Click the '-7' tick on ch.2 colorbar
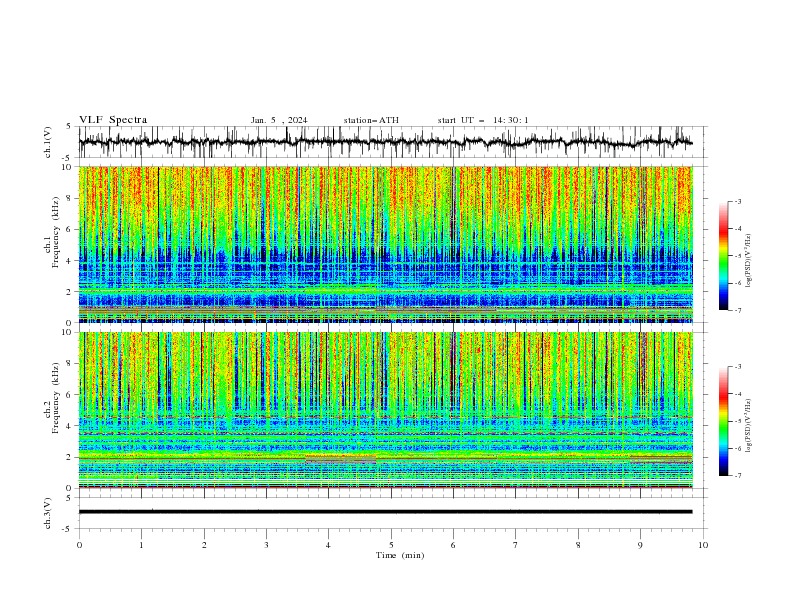This screenshot has width=792, height=612. [737, 476]
